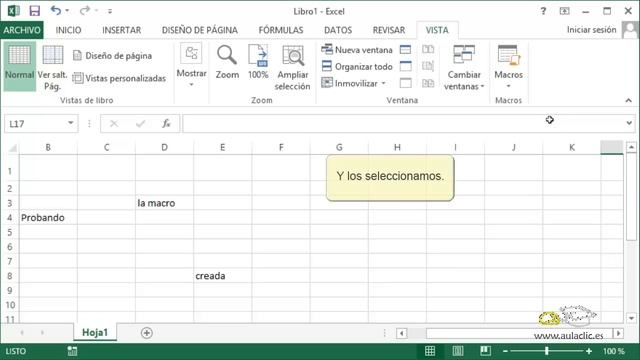Add a new sheet with plus button
Image resolution: width=640 pixels, height=360 pixels.
(x=147, y=333)
